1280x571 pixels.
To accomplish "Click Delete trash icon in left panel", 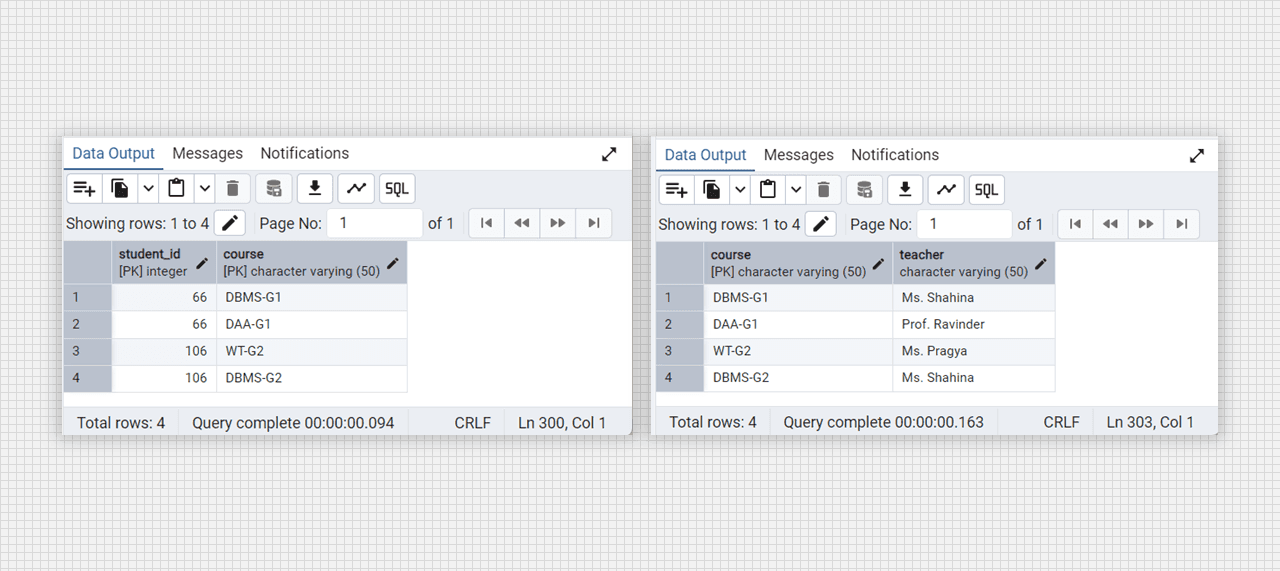I will pyautogui.click(x=232, y=188).
